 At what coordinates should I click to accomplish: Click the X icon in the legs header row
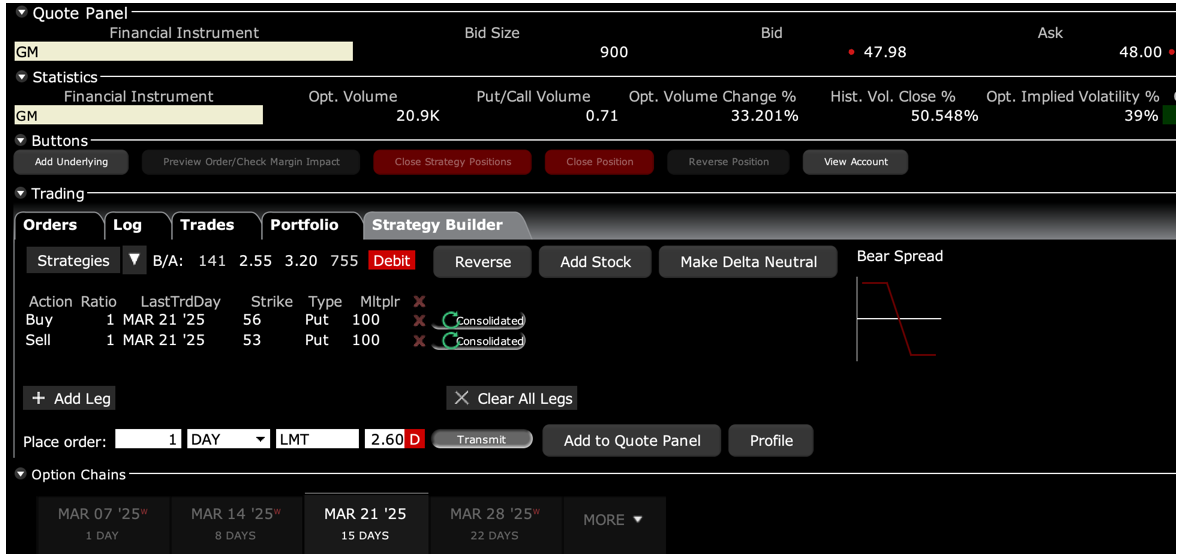click(x=419, y=302)
